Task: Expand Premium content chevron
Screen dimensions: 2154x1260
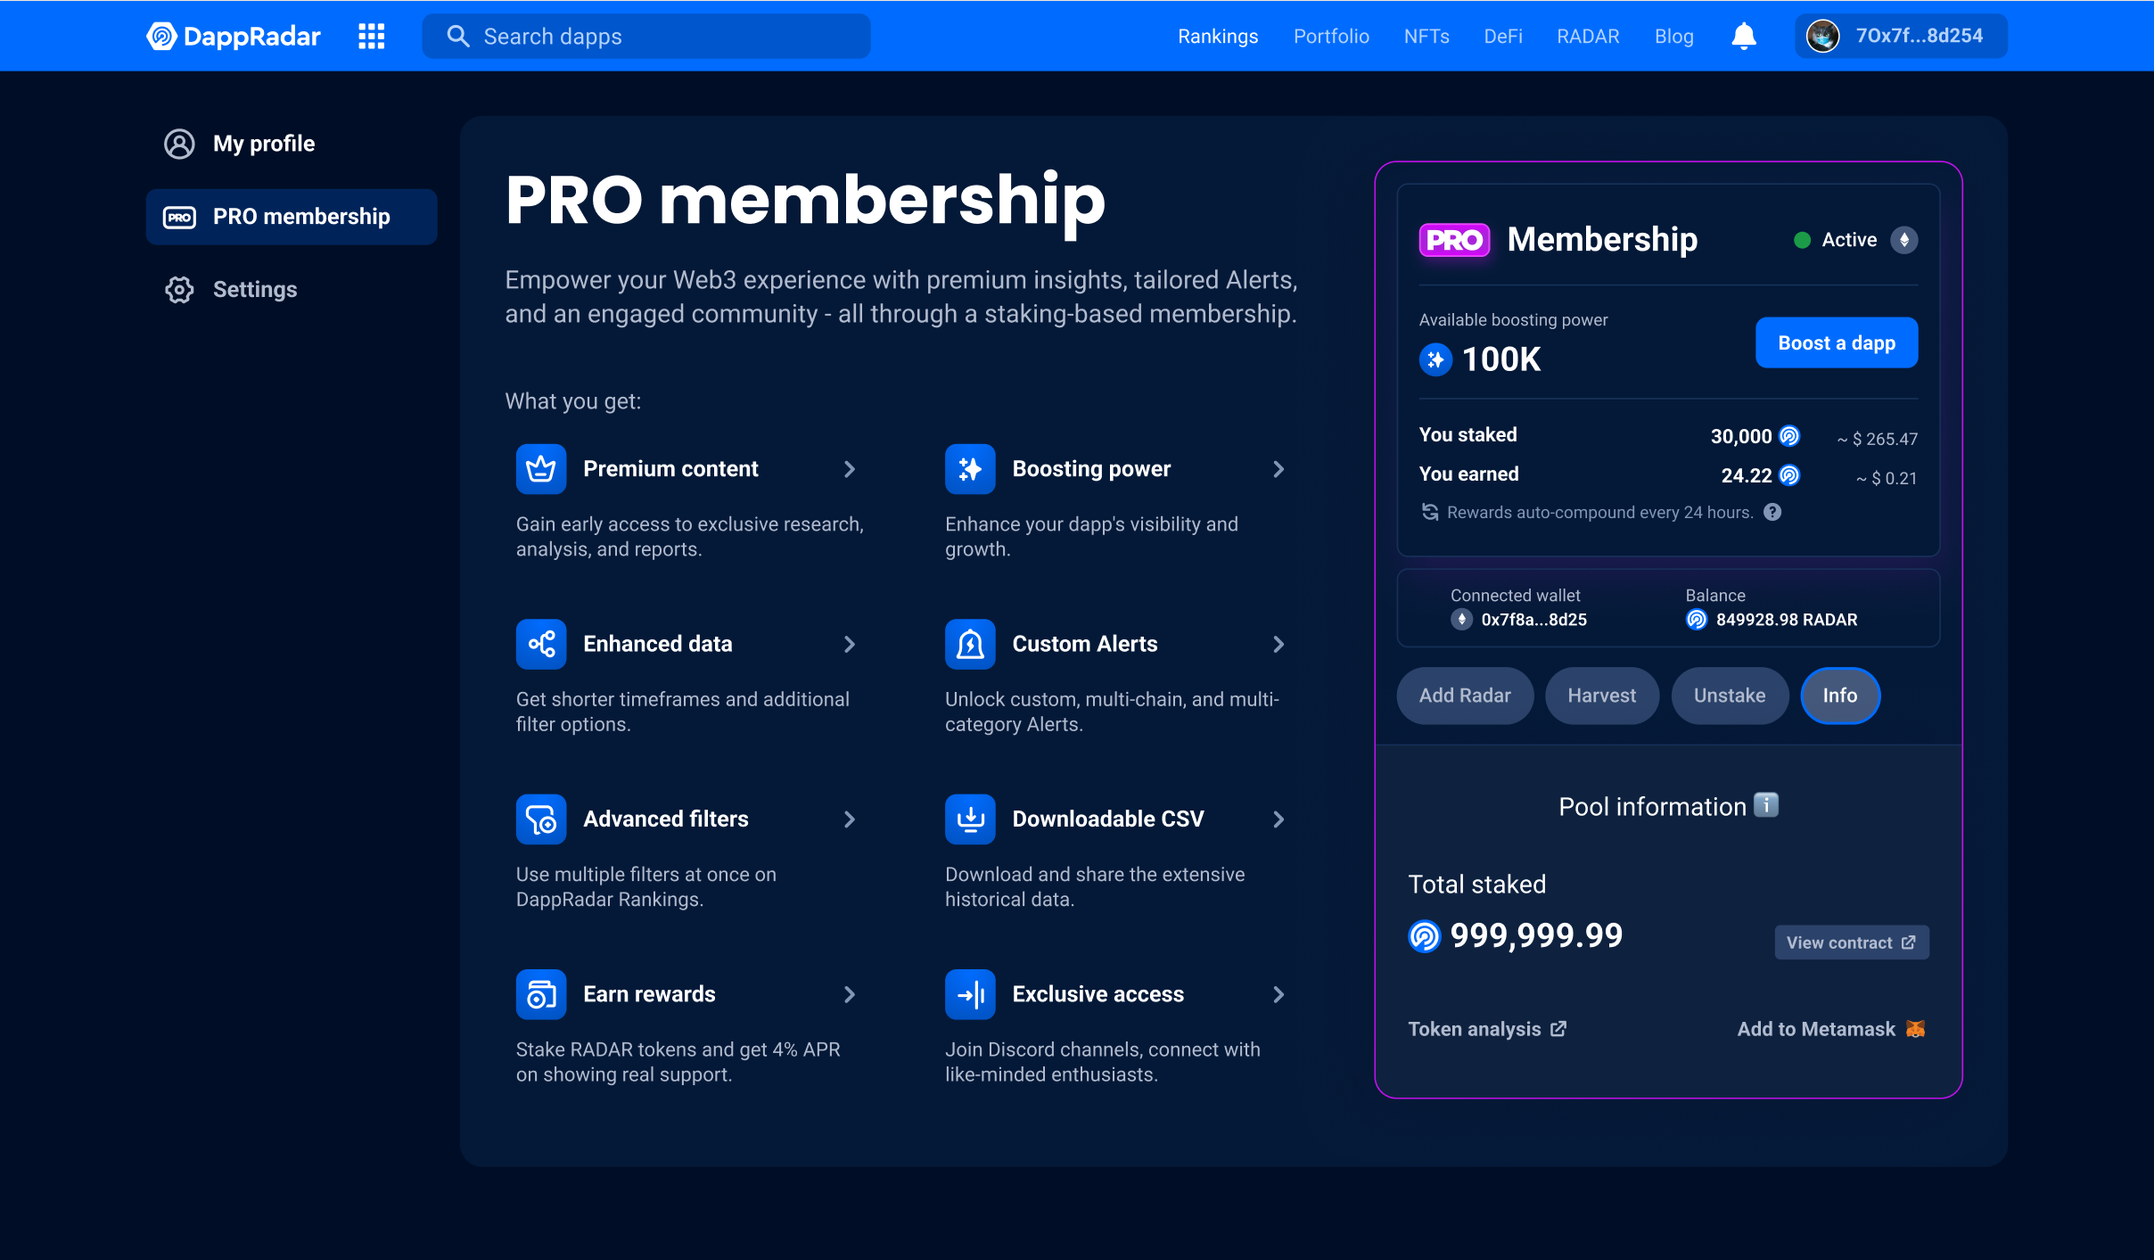Action: (x=849, y=469)
